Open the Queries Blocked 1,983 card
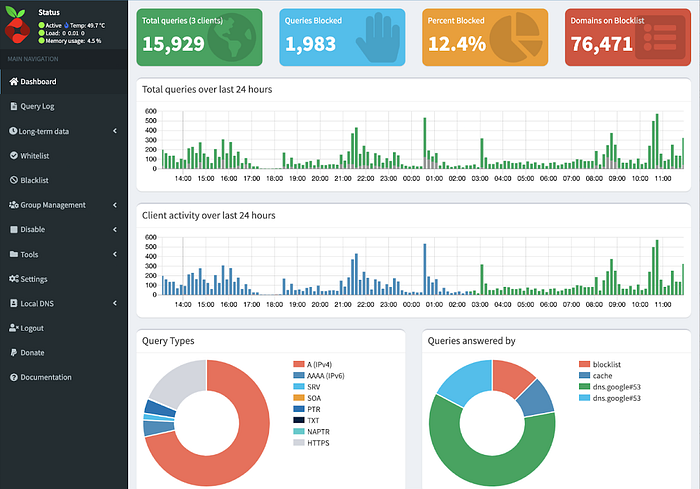 coord(342,37)
